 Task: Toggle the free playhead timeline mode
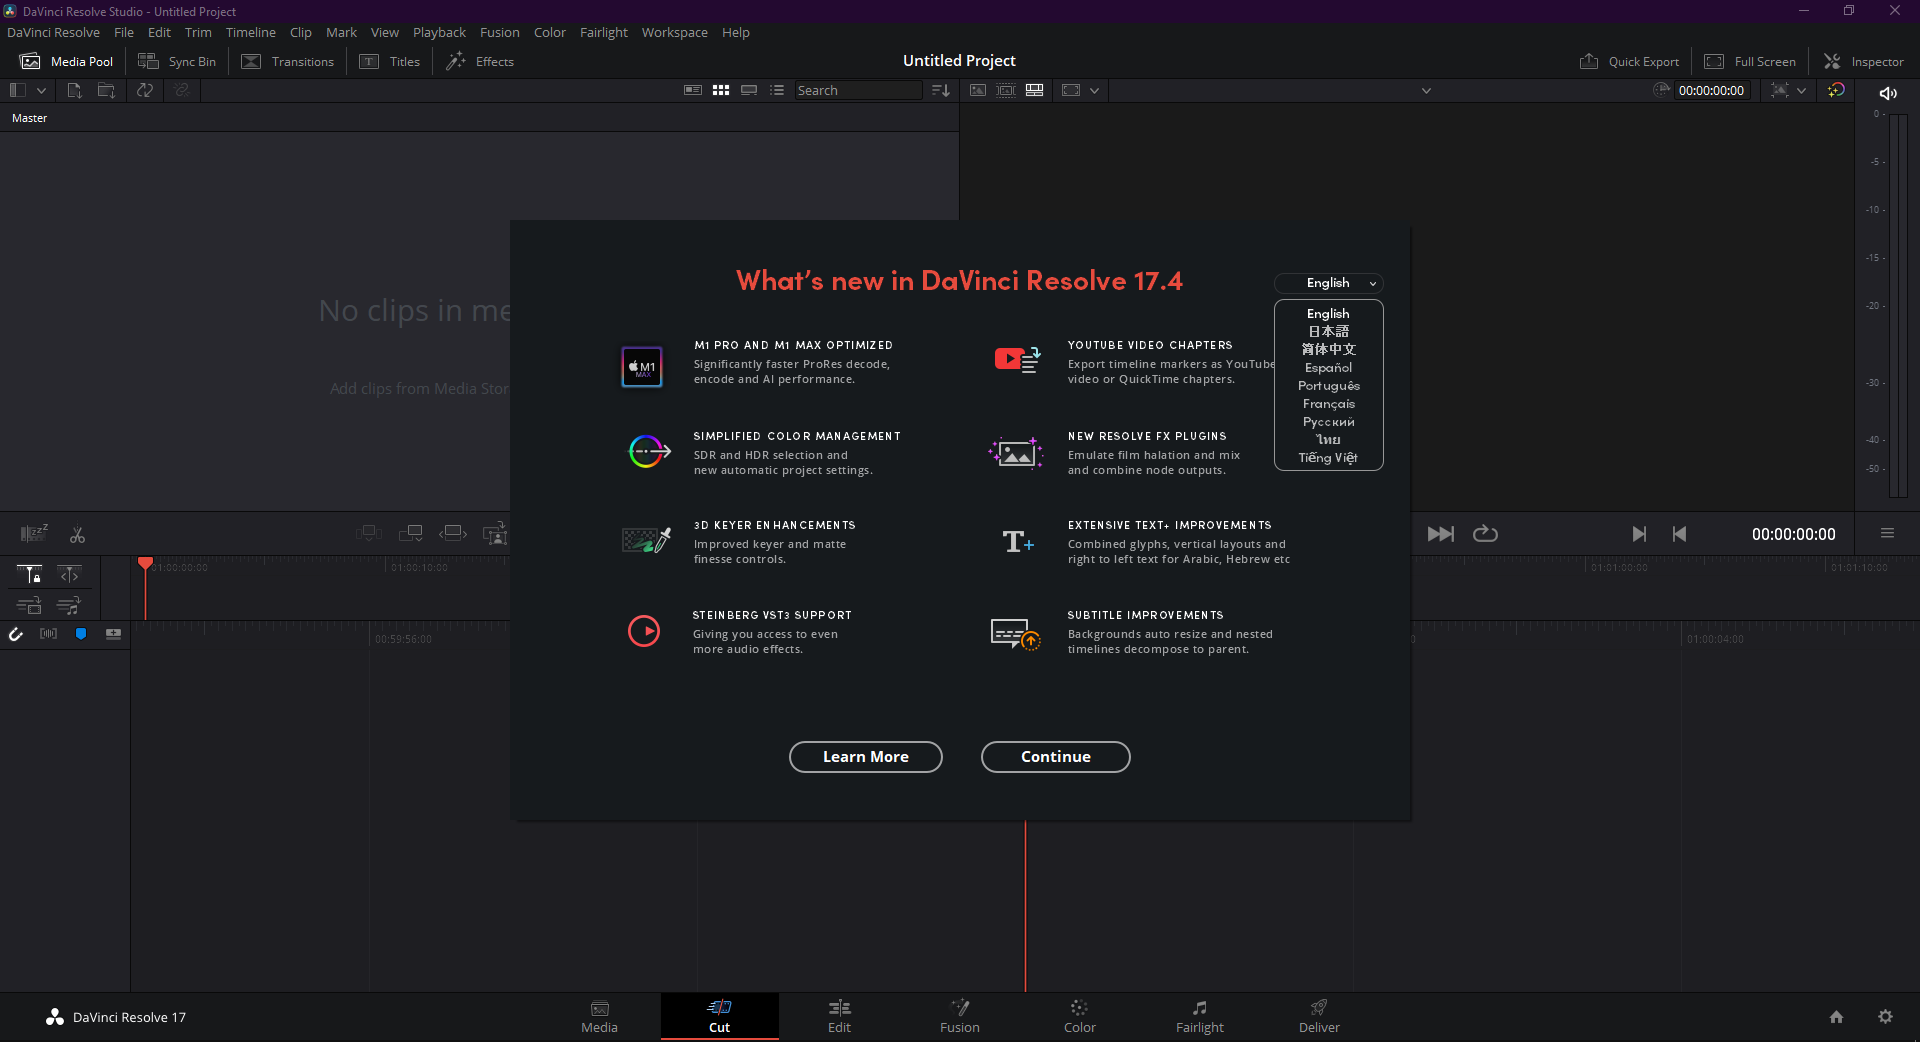click(69, 574)
